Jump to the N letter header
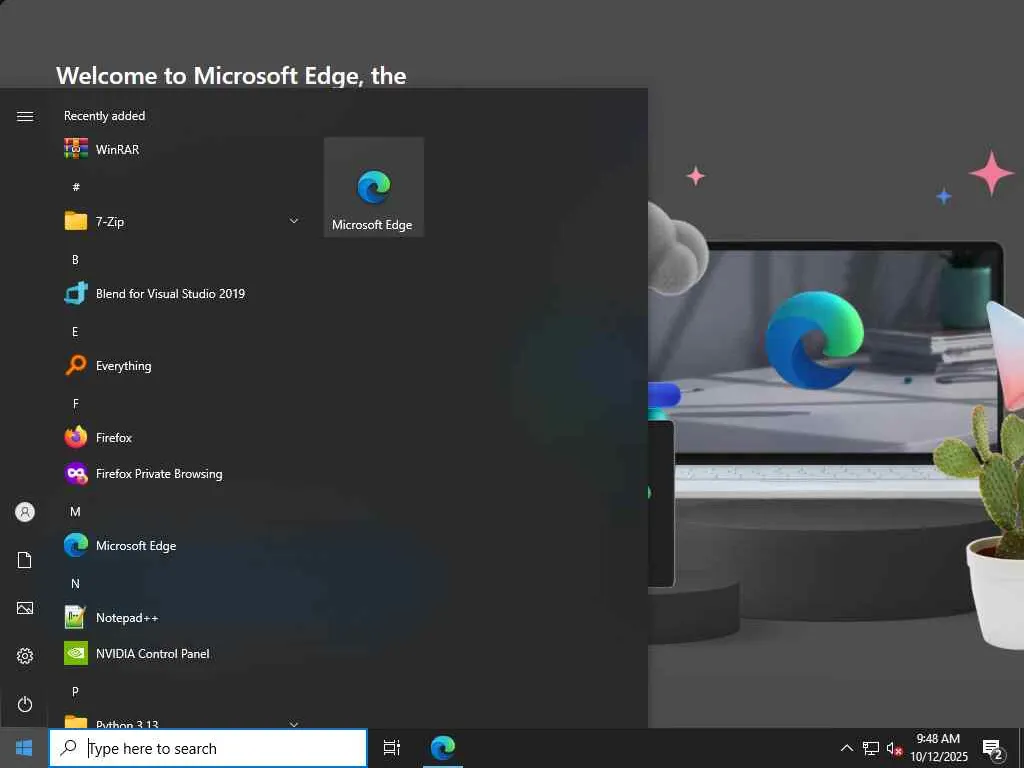This screenshot has height=768, width=1024. tap(75, 583)
